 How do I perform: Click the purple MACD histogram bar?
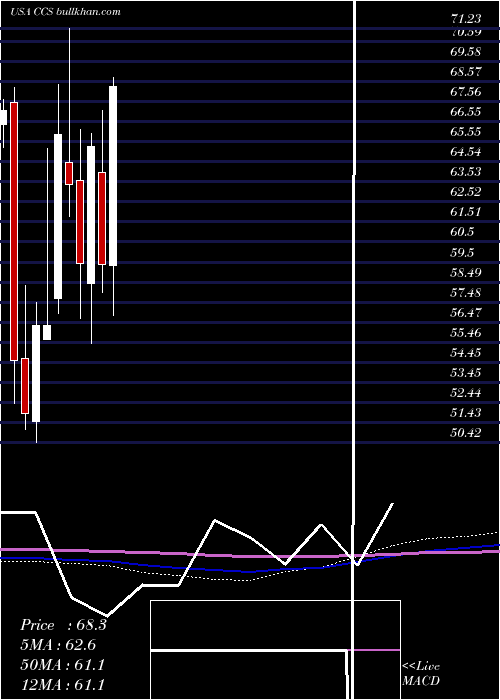point(374,650)
